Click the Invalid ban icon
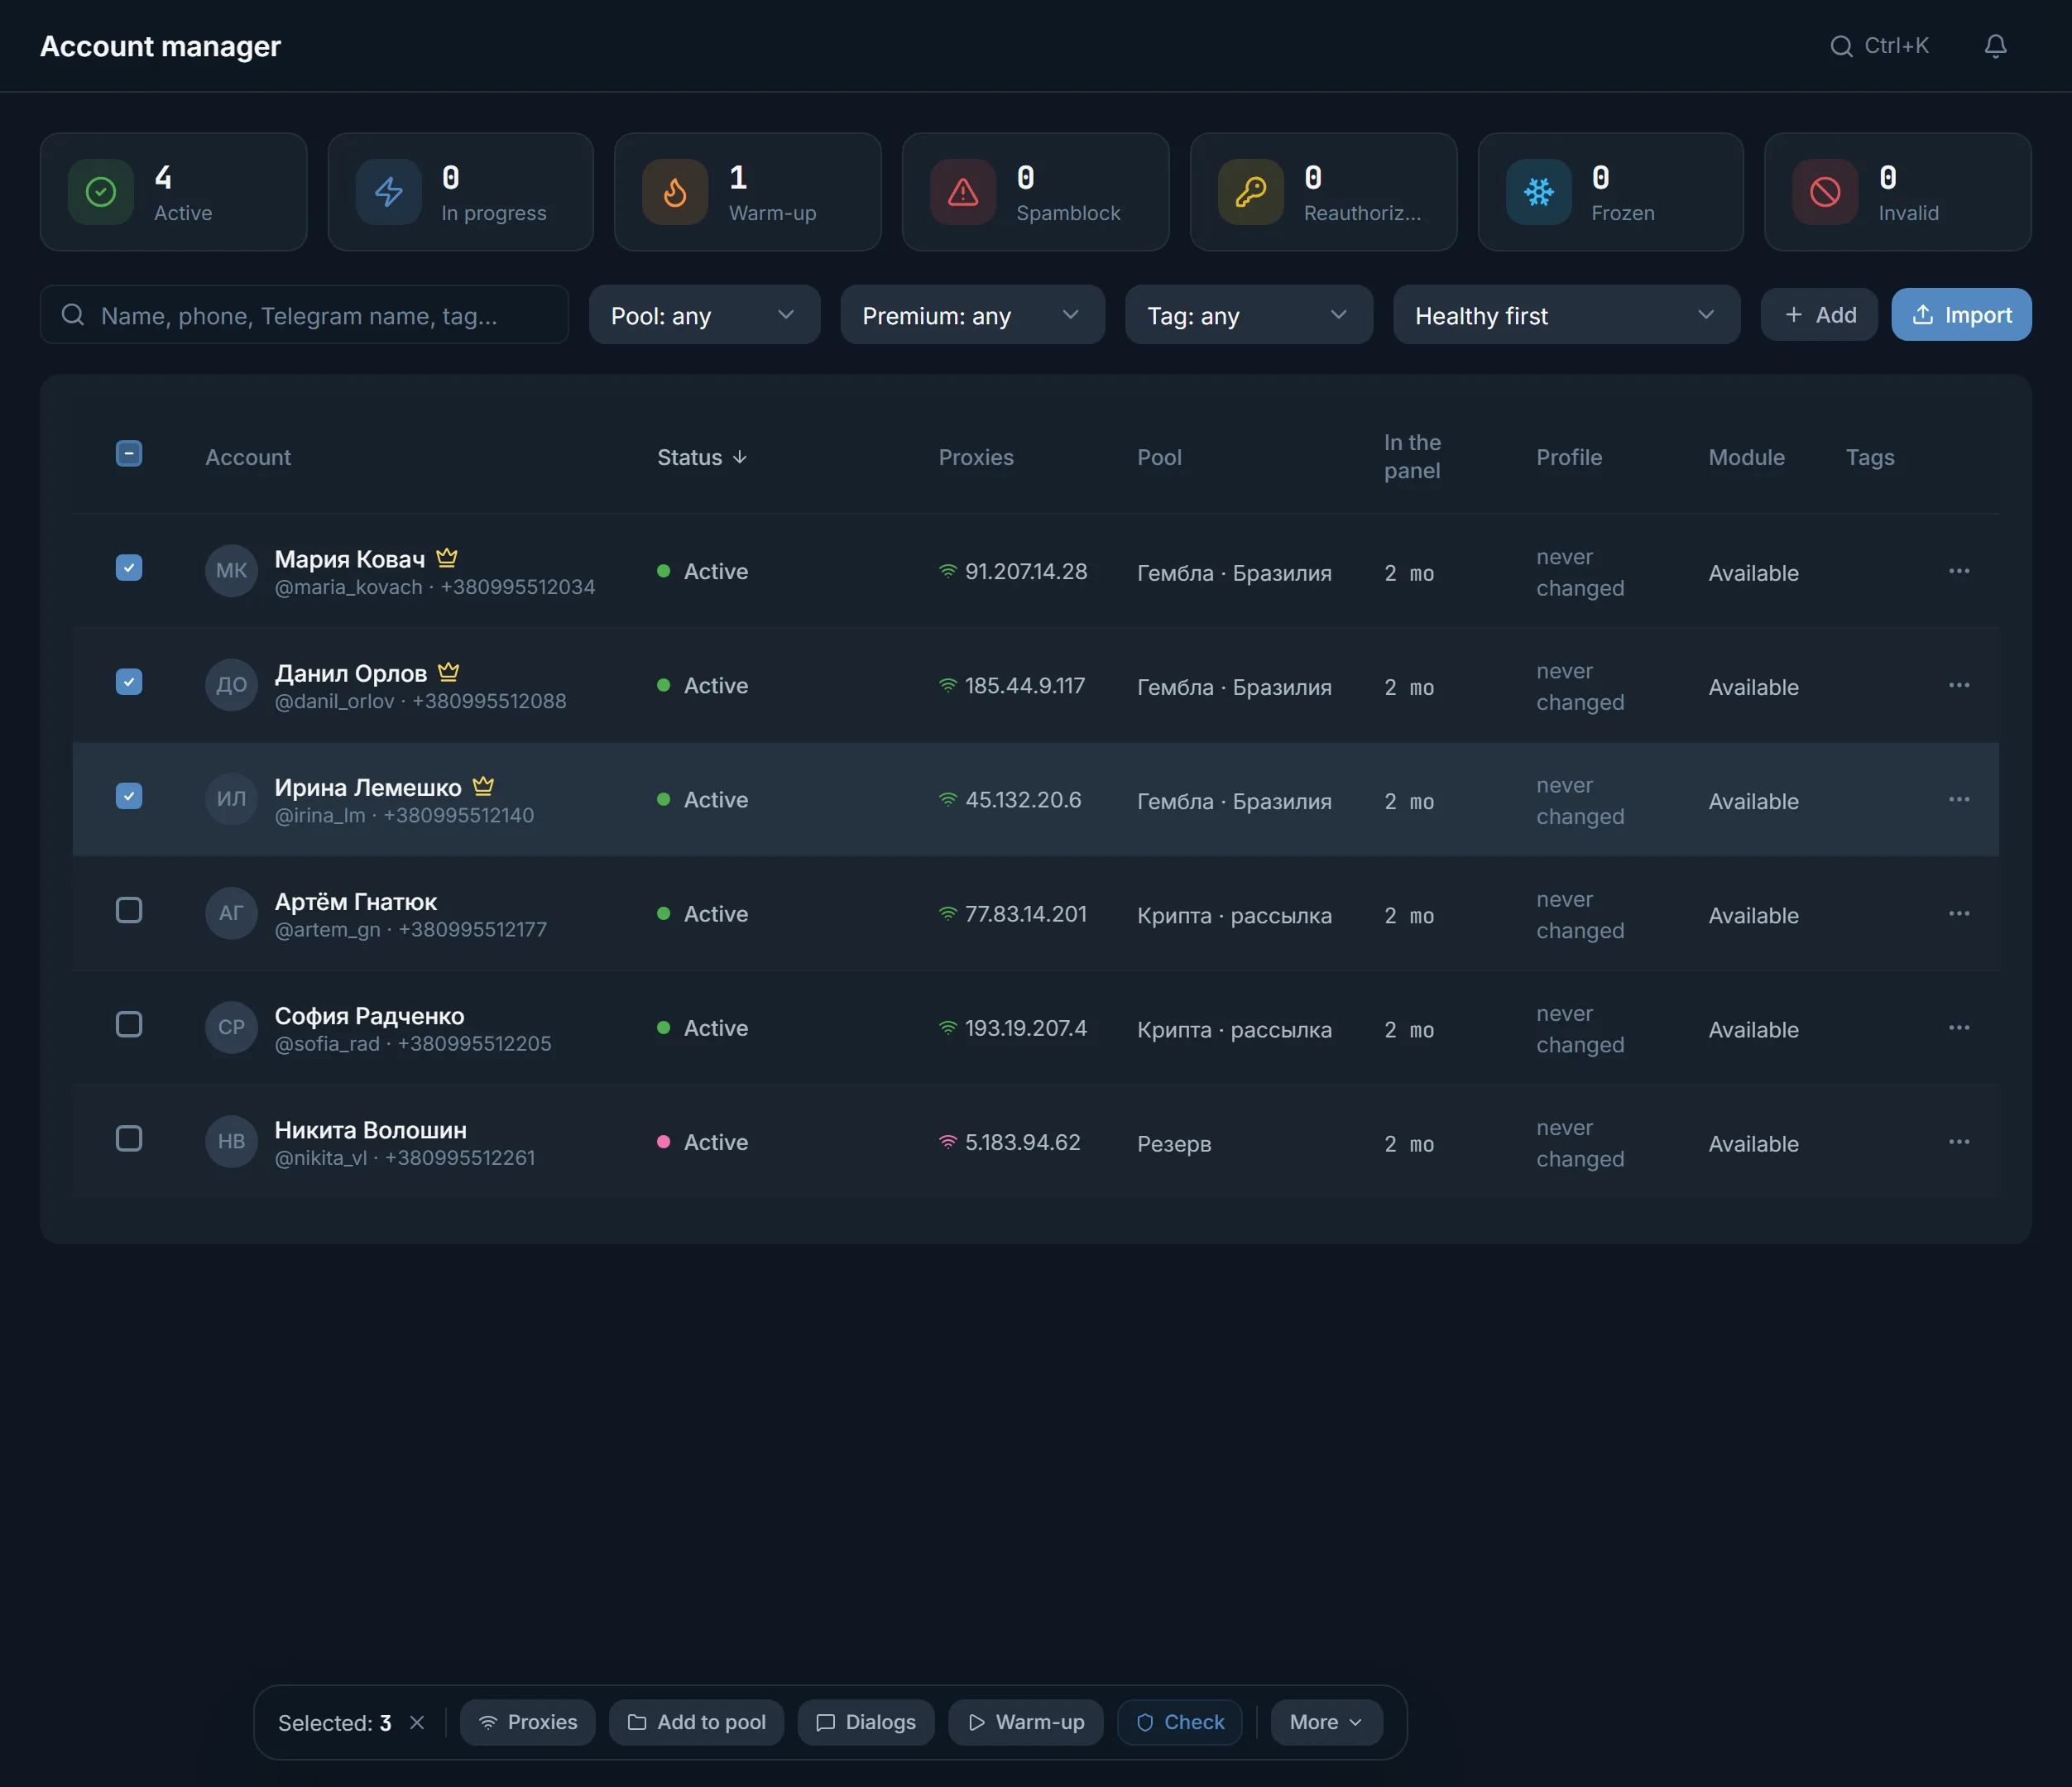The width and height of the screenshot is (2072, 1787). point(1825,192)
